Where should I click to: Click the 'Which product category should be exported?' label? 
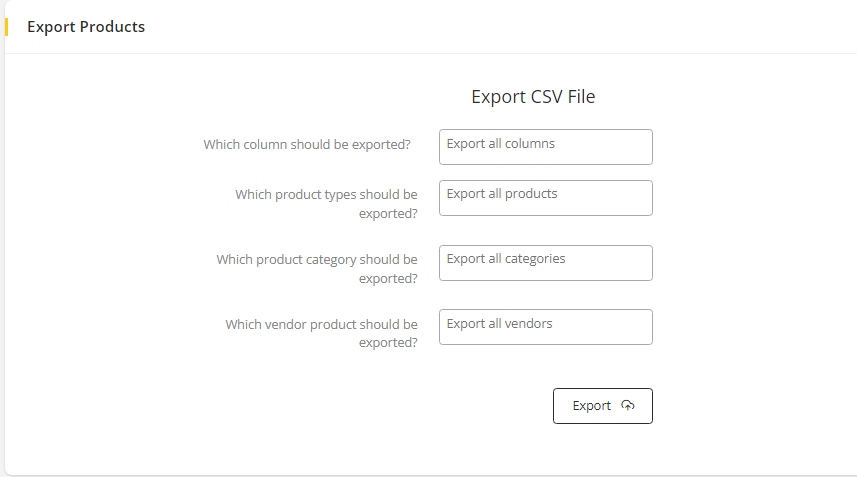(x=317, y=268)
